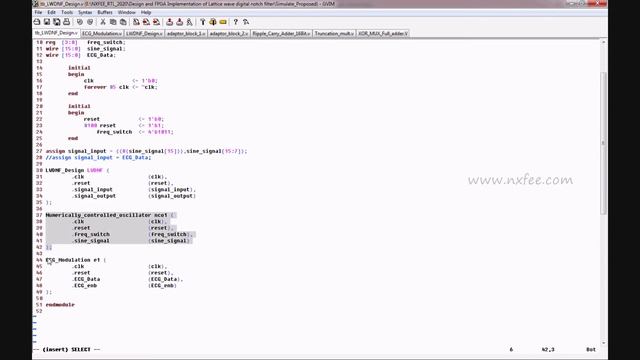Click the Print toolbar icon
Screen dimensions: 640x360
coord(67,22)
